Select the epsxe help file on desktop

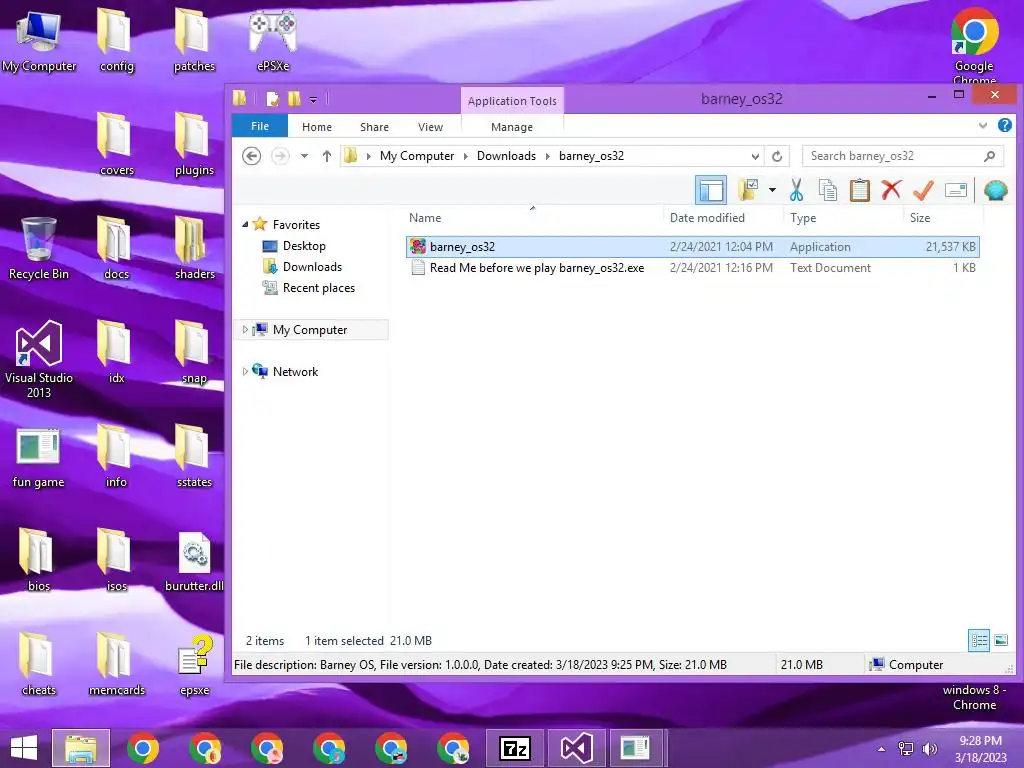195,665
